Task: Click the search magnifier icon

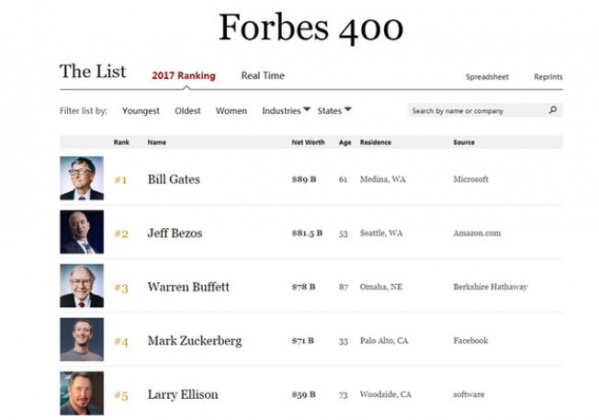Action: click(552, 110)
